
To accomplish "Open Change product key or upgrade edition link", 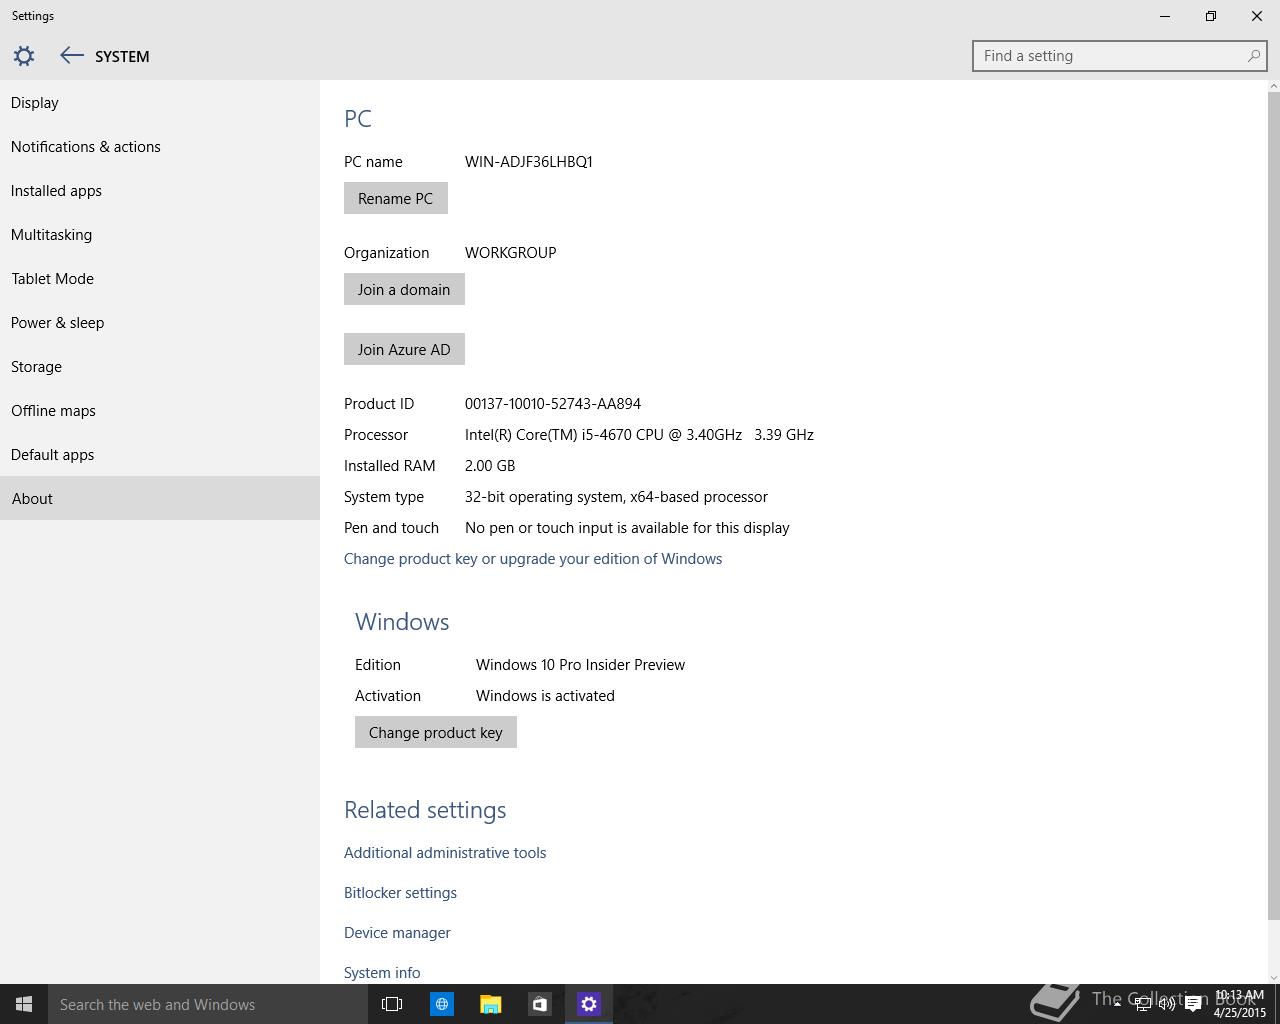I will point(533,559).
